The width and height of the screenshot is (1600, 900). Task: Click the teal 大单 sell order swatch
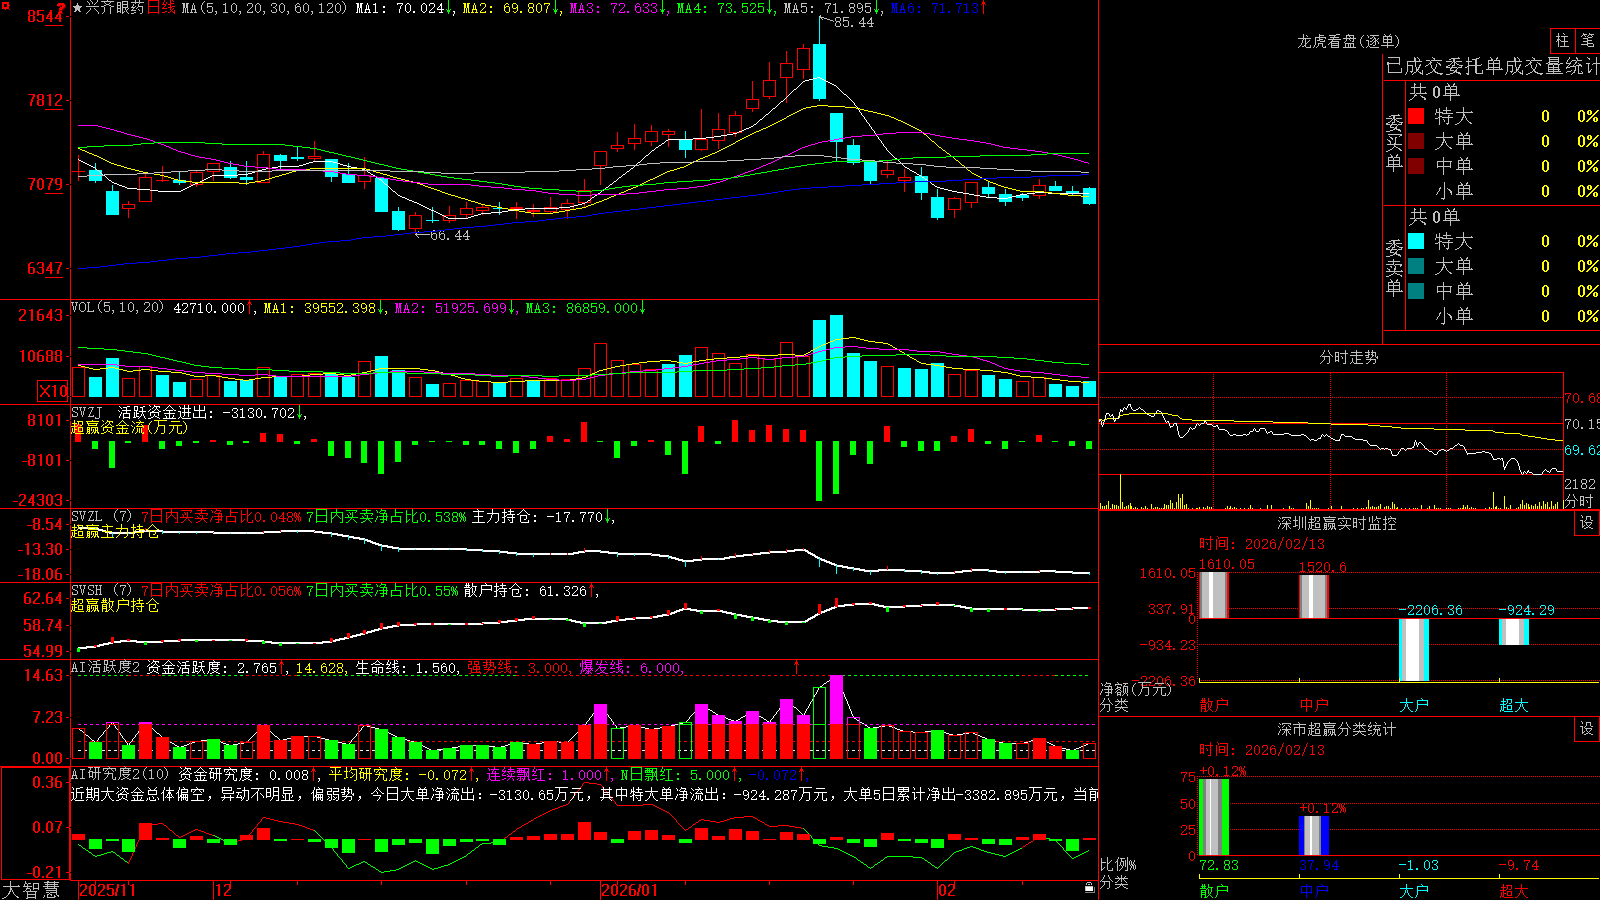coord(1416,266)
